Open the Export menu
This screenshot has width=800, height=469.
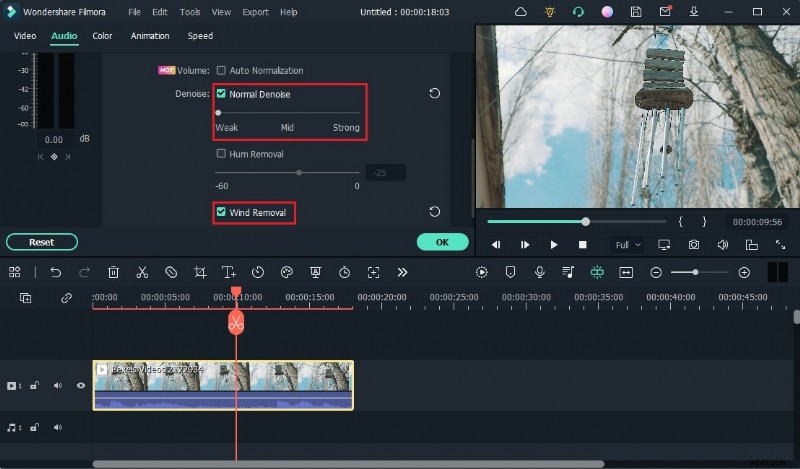(255, 12)
